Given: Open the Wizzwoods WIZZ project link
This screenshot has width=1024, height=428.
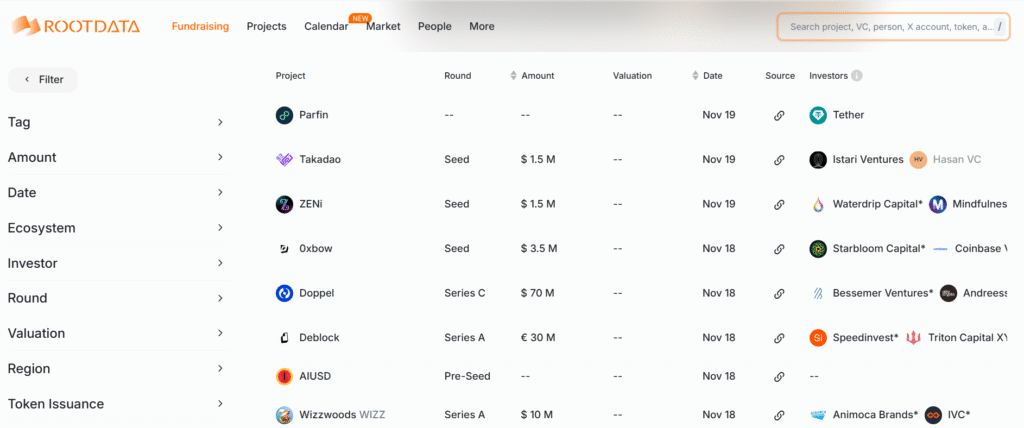Looking at the screenshot, I should 342,415.
